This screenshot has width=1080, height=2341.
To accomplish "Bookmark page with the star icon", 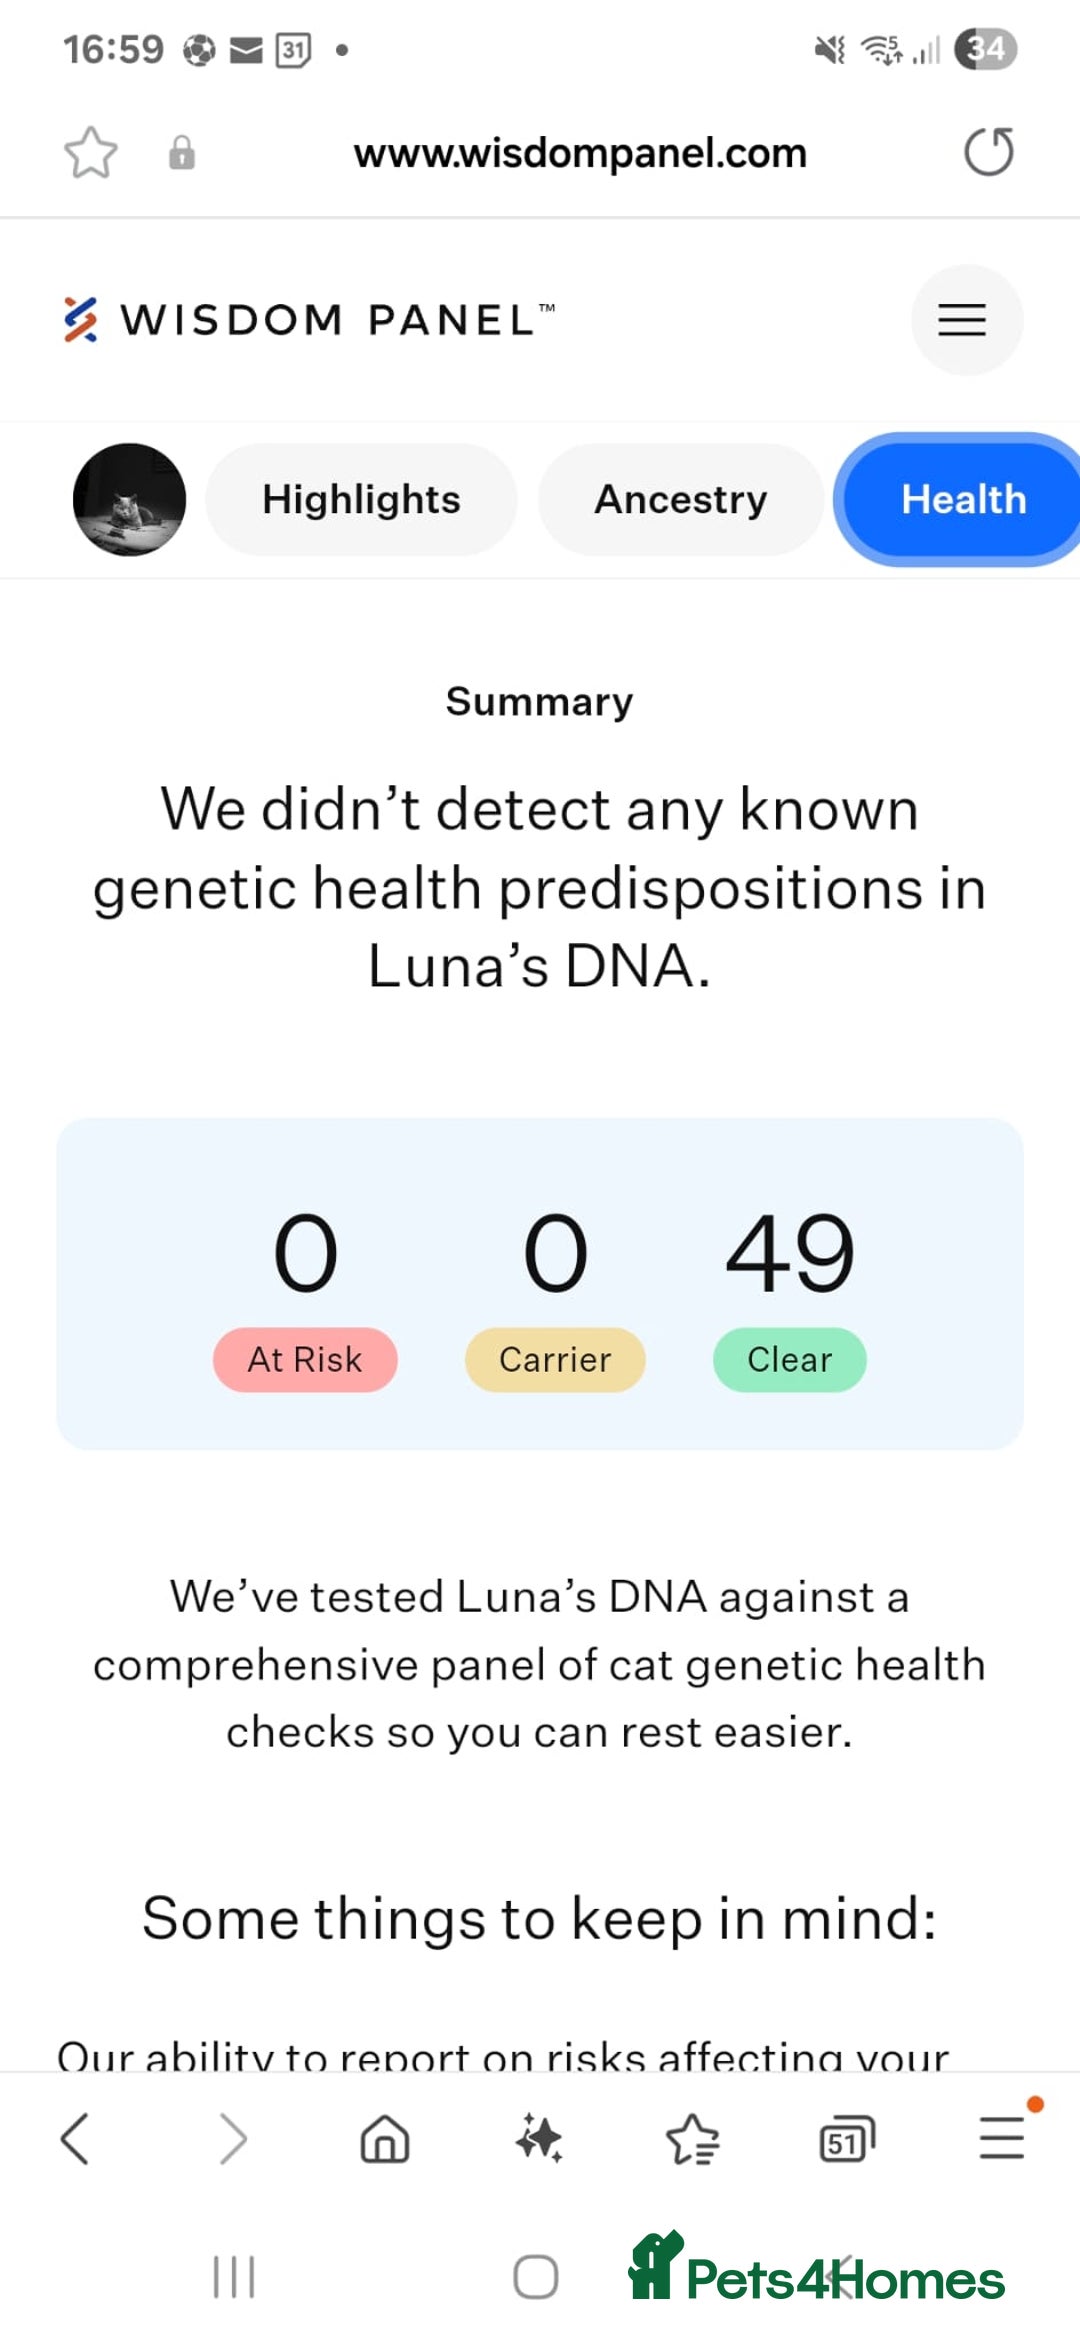I will point(91,153).
